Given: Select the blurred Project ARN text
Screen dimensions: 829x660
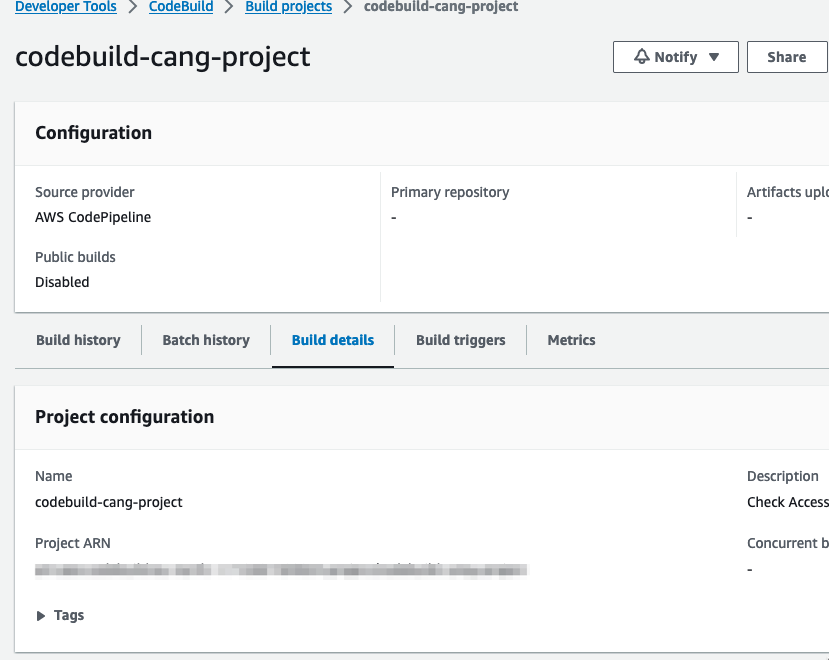Looking at the screenshot, I should [281, 569].
